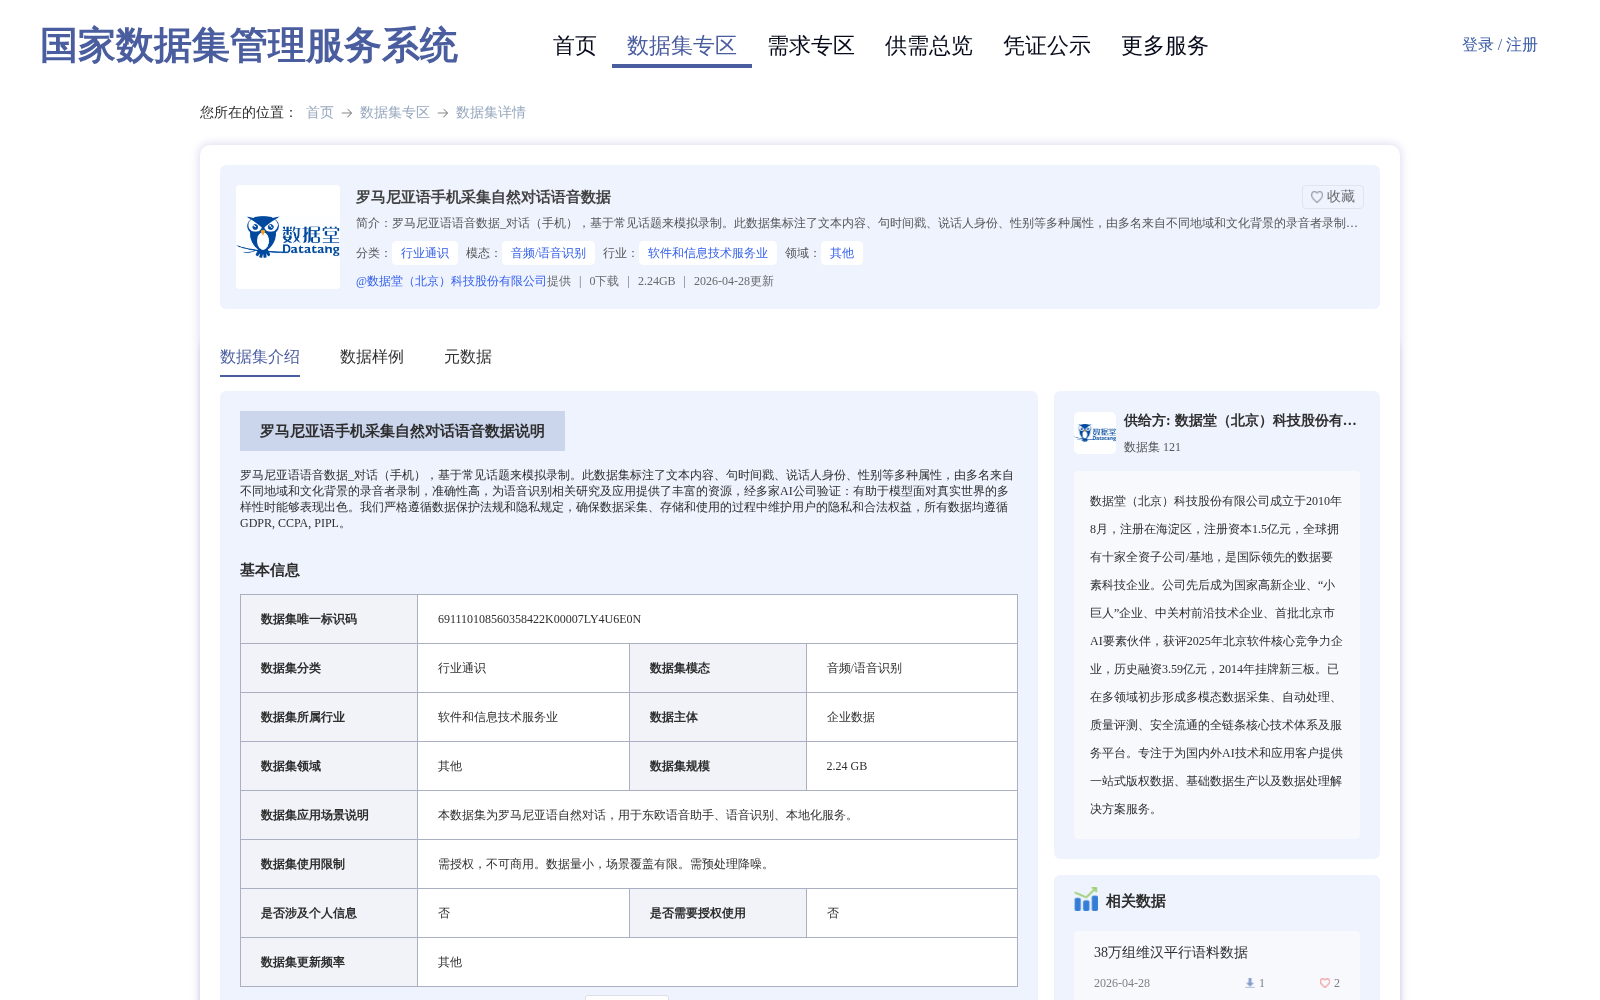Click 是否需要授权使用 label cell
1600x1000 pixels.
718,913
